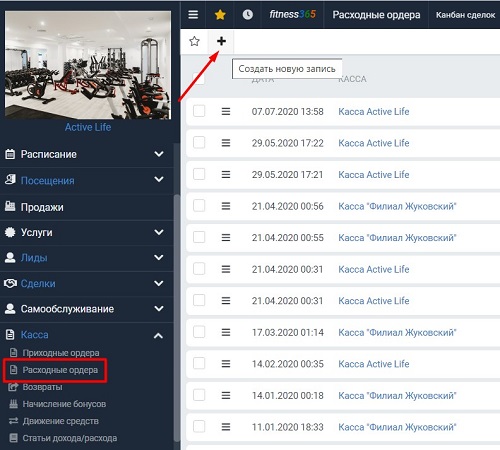Click the Лиды person icon
This screenshot has width=500, height=450.
coord(10,257)
